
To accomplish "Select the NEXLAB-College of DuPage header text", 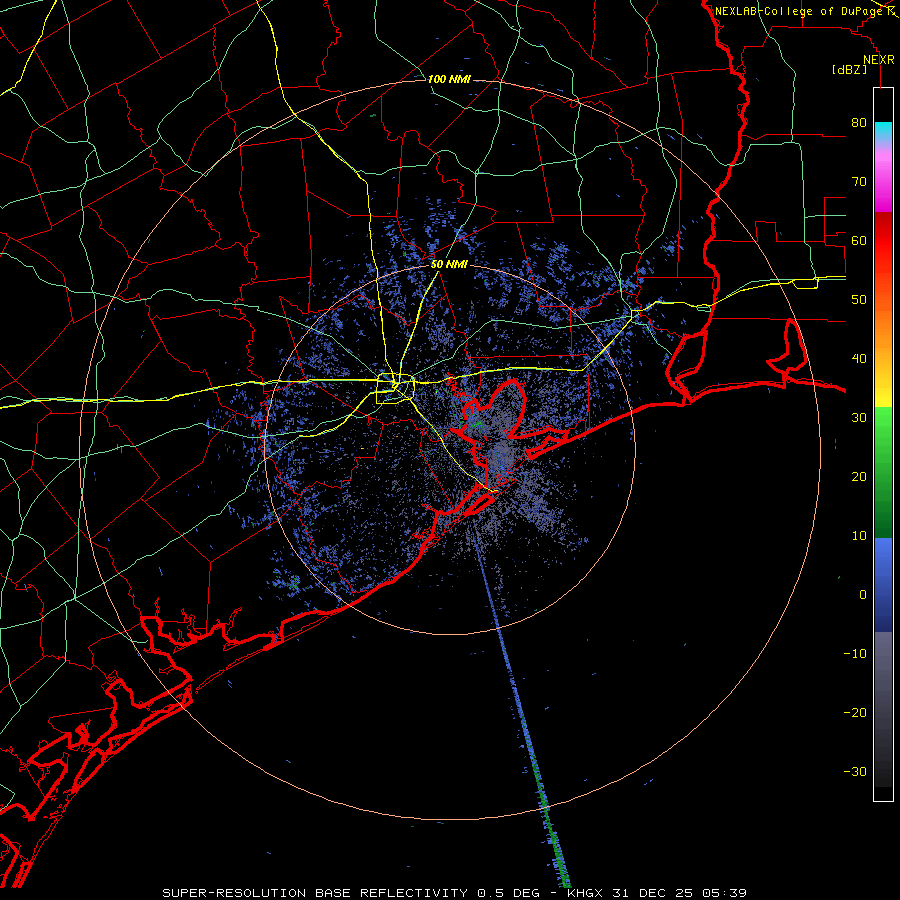I will click(799, 11).
